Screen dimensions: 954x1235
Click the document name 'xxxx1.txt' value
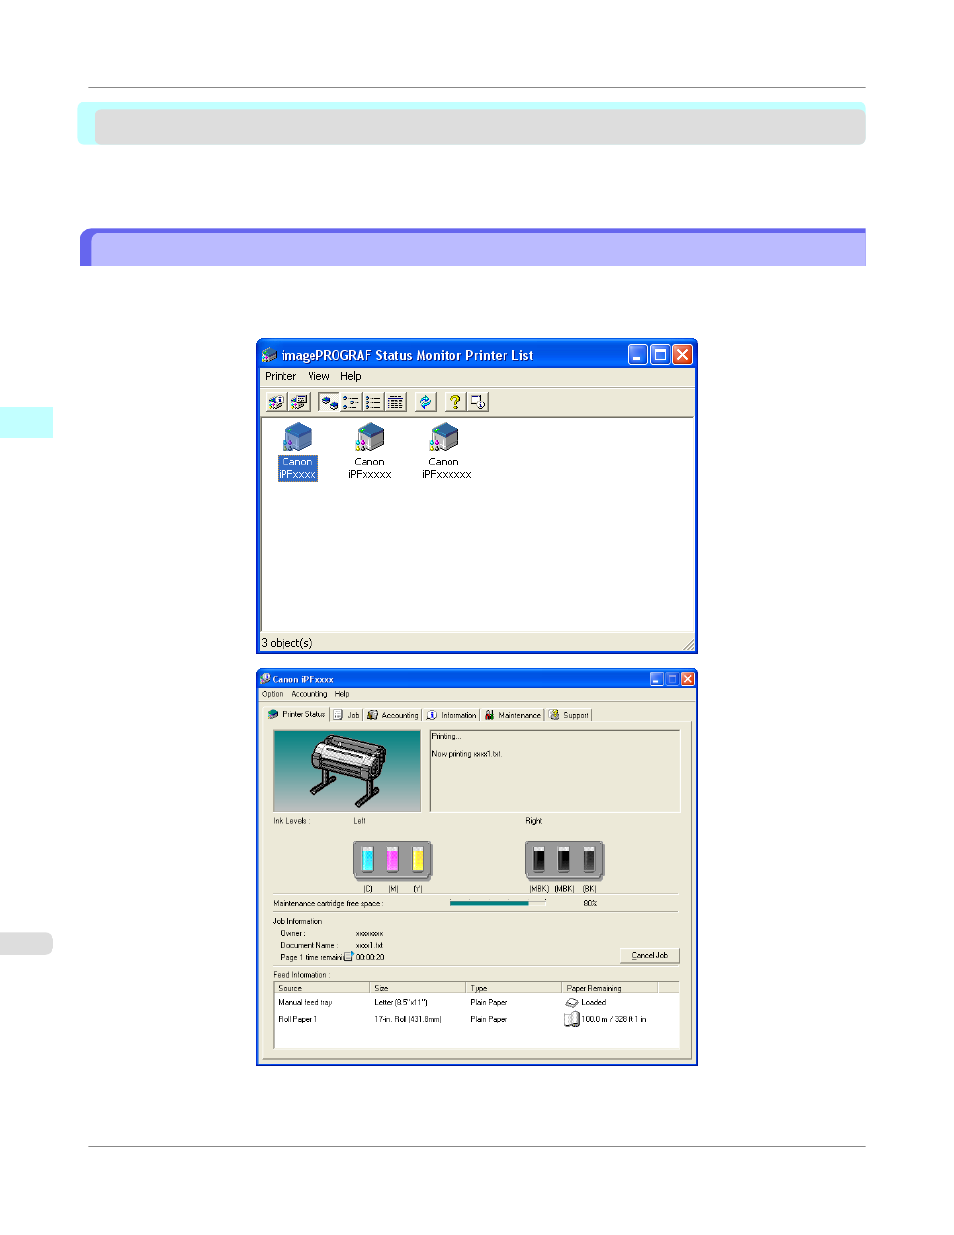point(369,945)
